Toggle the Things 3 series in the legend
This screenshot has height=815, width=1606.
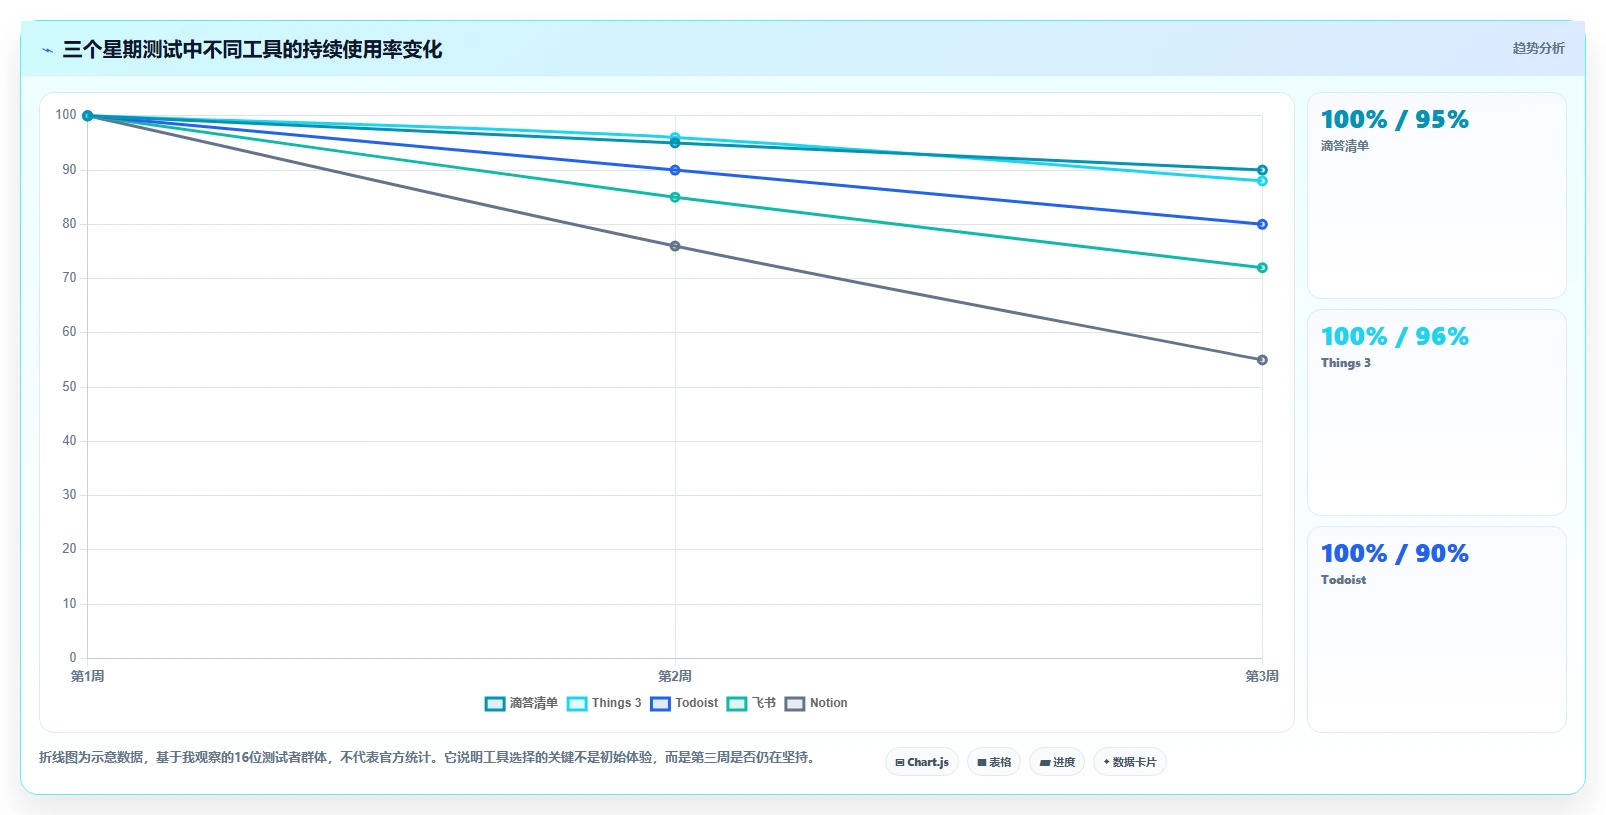[x=604, y=703]
